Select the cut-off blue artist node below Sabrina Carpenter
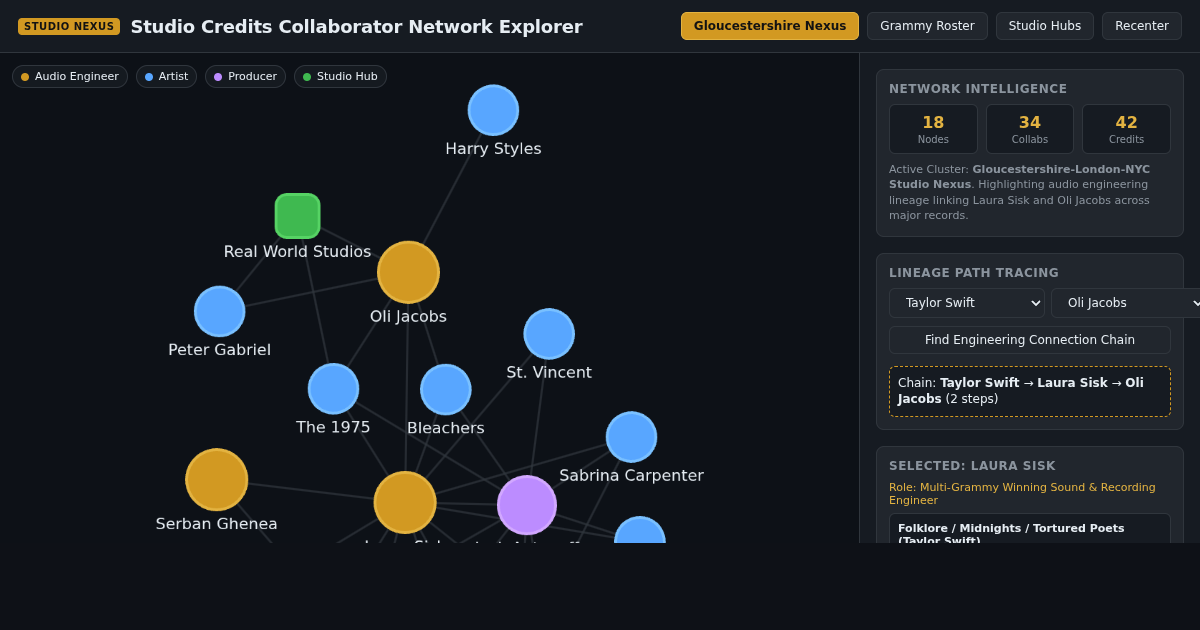Viewport: 1200px width, 630px height. tap(640, 530)
